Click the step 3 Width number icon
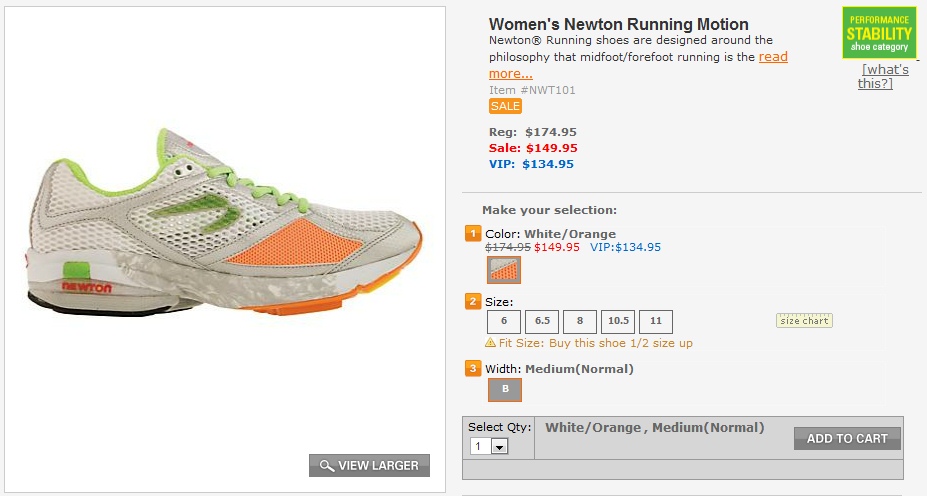This screenshot has height=496, width=927. [x=473, y=369]
